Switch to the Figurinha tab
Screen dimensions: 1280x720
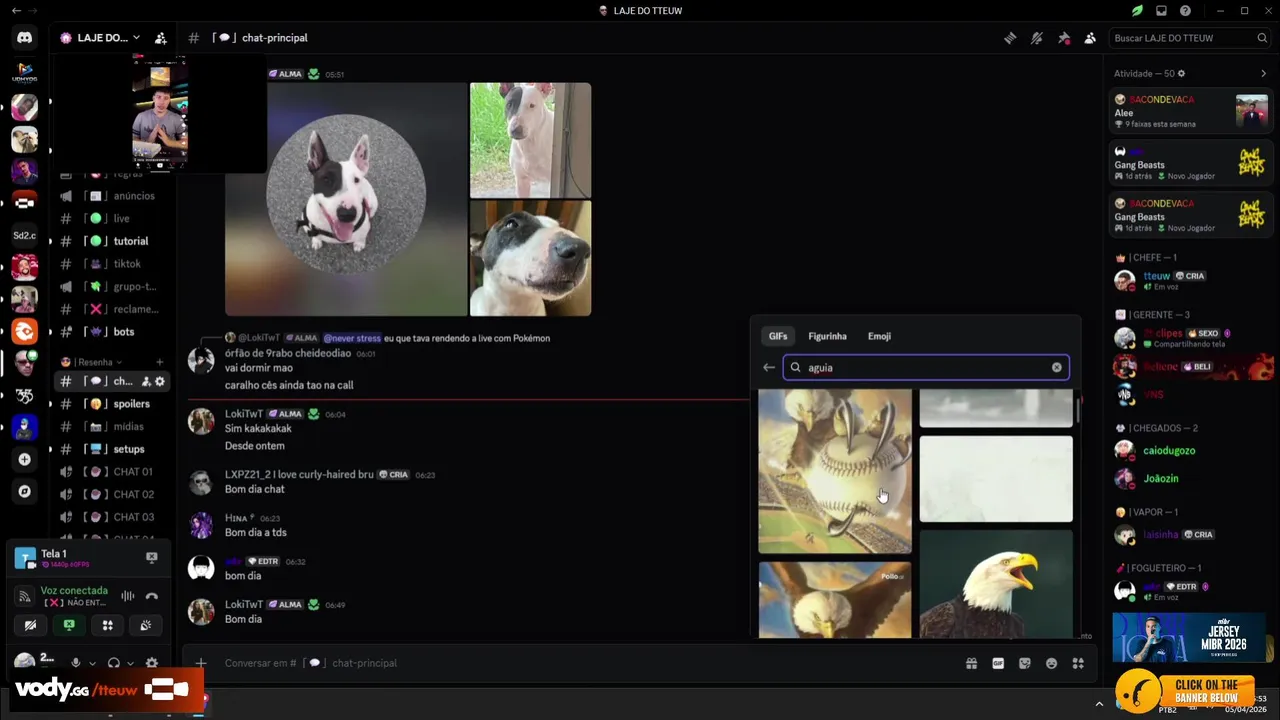827,336
